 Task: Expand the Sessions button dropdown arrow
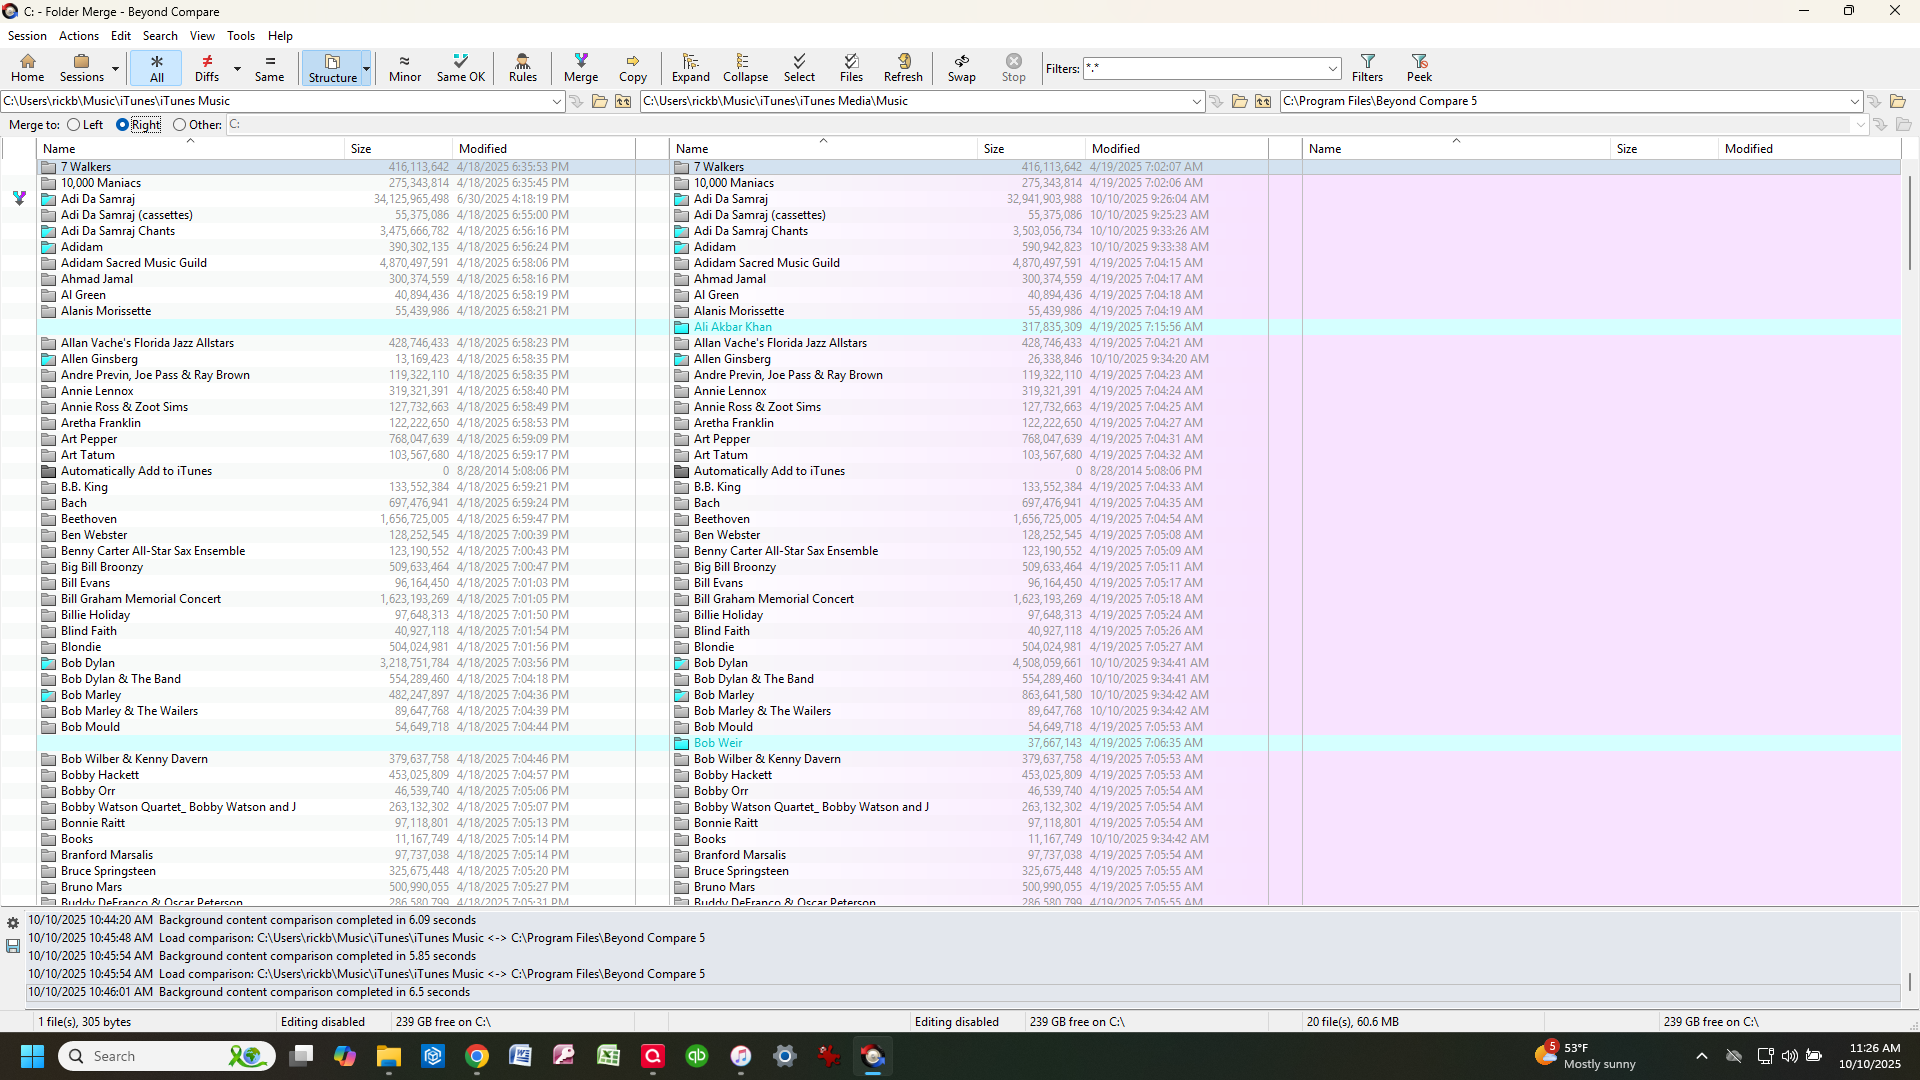[116, 69]
